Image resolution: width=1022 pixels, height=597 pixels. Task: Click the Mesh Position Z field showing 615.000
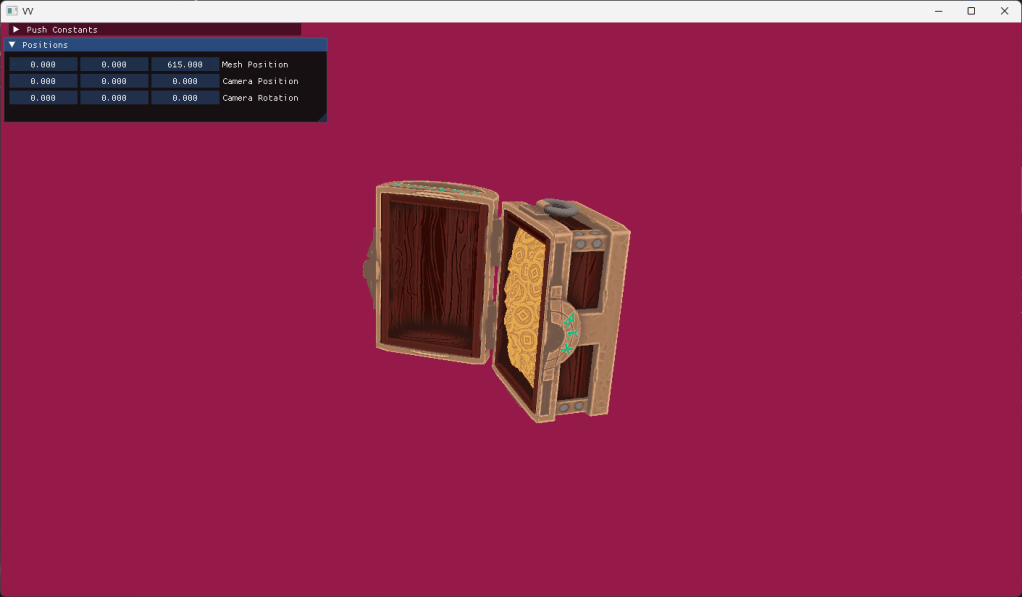[185, 64]
